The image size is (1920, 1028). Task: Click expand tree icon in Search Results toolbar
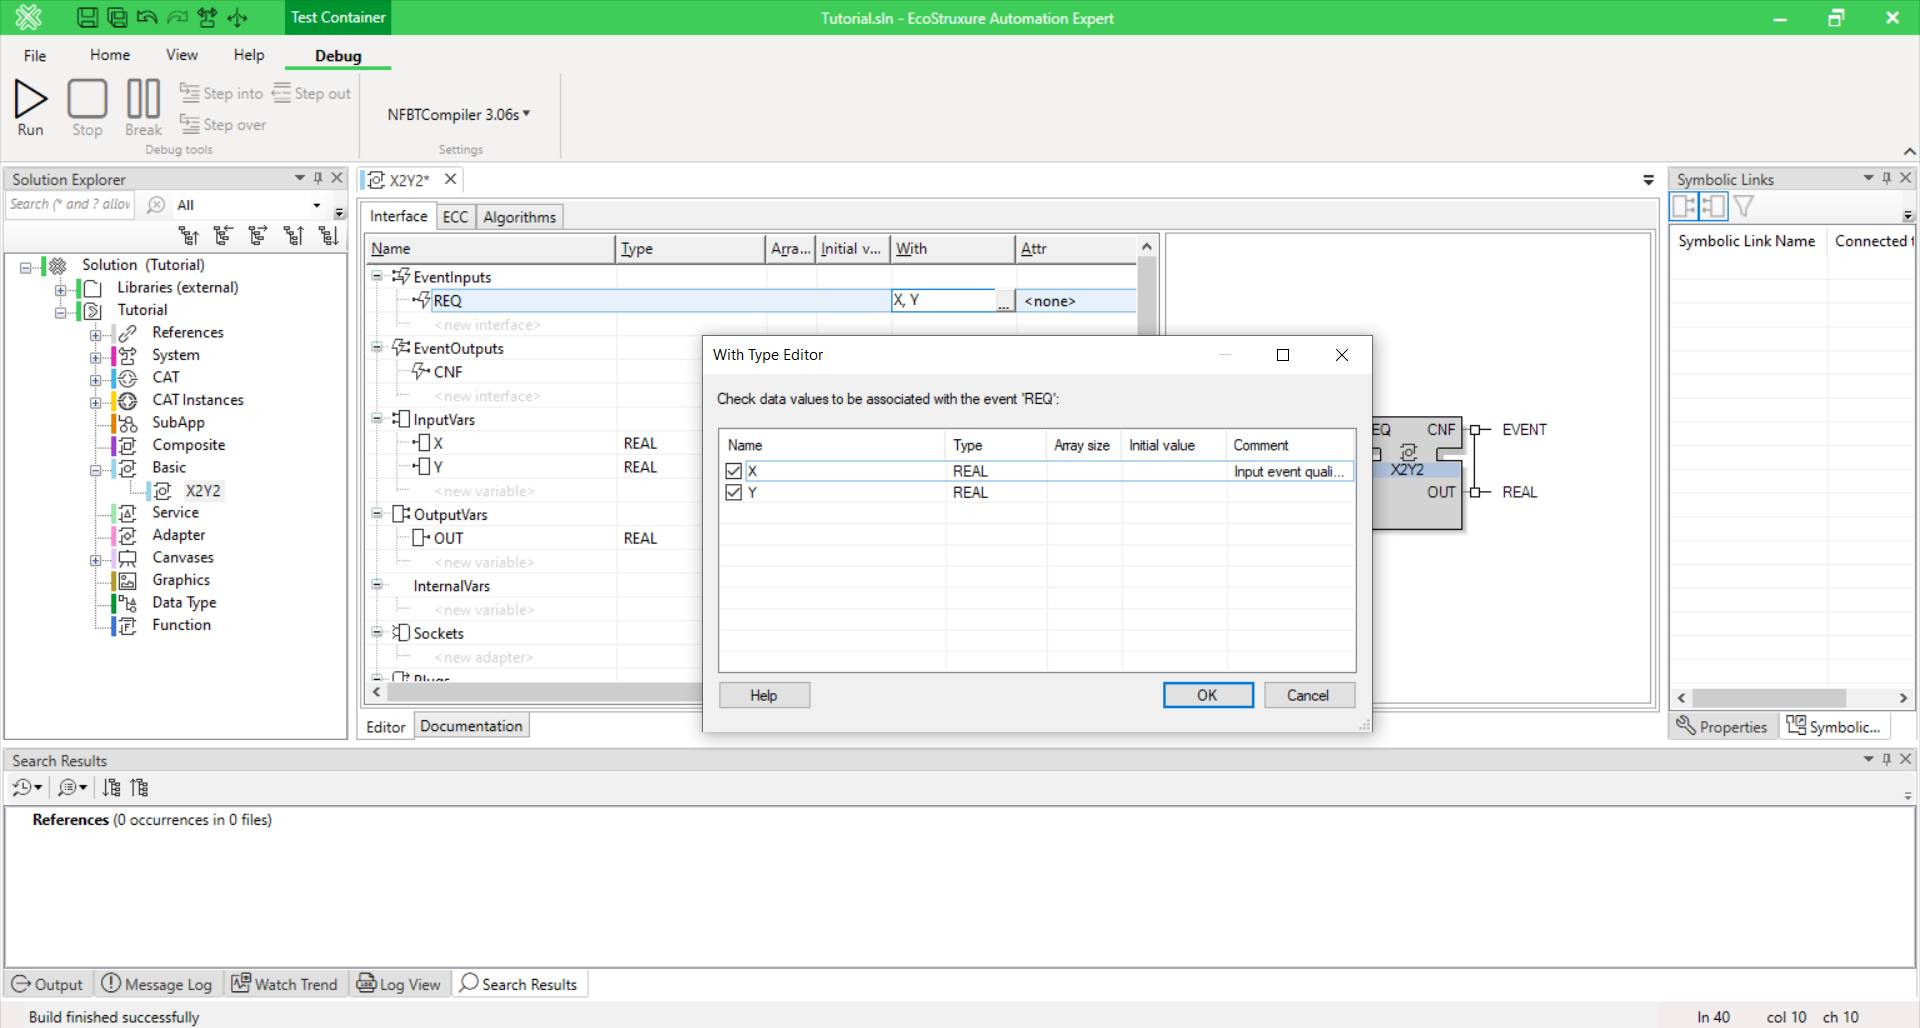tap(111, 788)
